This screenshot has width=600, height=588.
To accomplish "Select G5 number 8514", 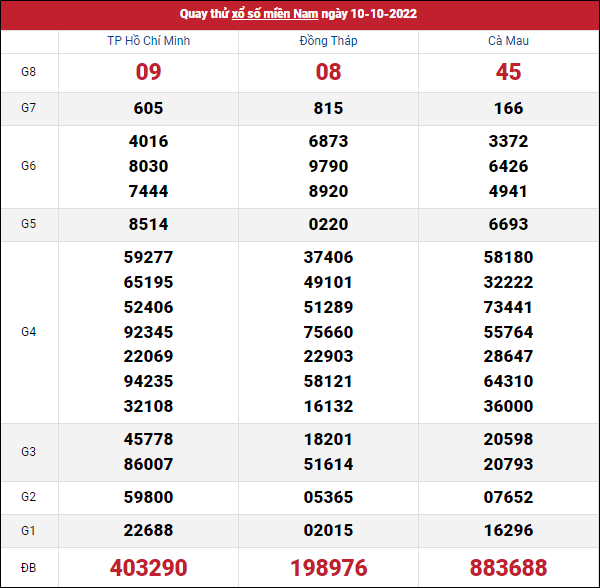I will coord(148,225).
